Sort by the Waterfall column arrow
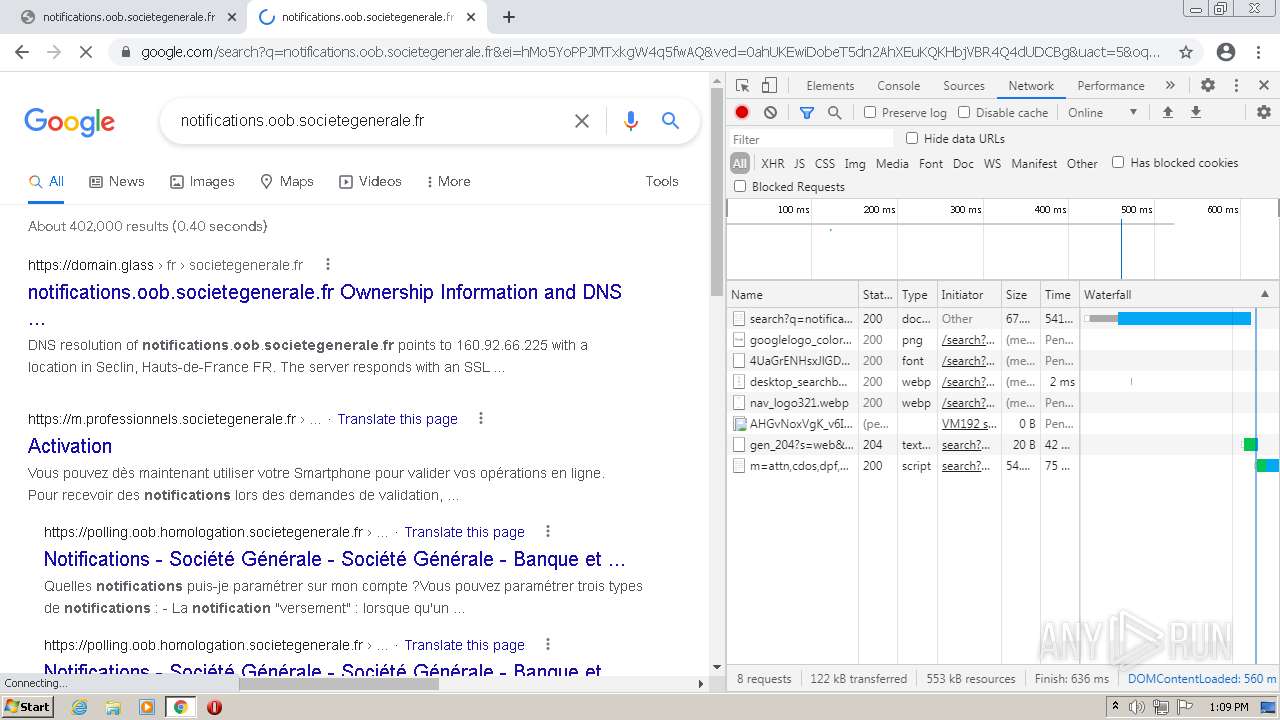Viewport: 1280px width, 720px height. 1264,294
